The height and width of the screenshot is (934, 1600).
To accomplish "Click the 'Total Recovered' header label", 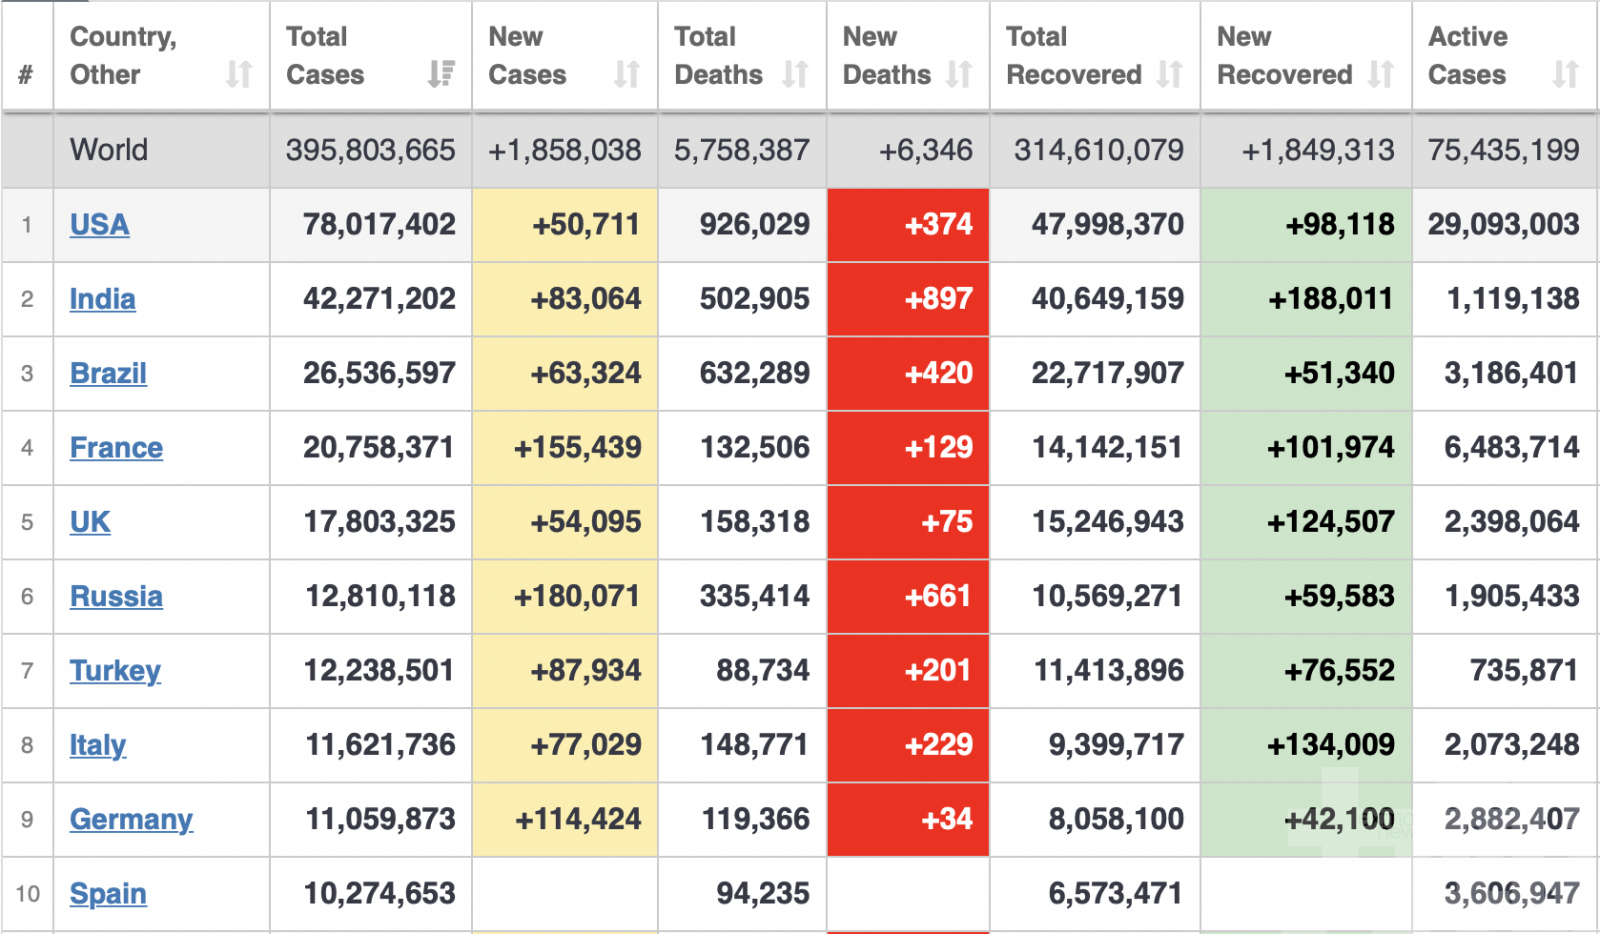I will (1073, 55).
